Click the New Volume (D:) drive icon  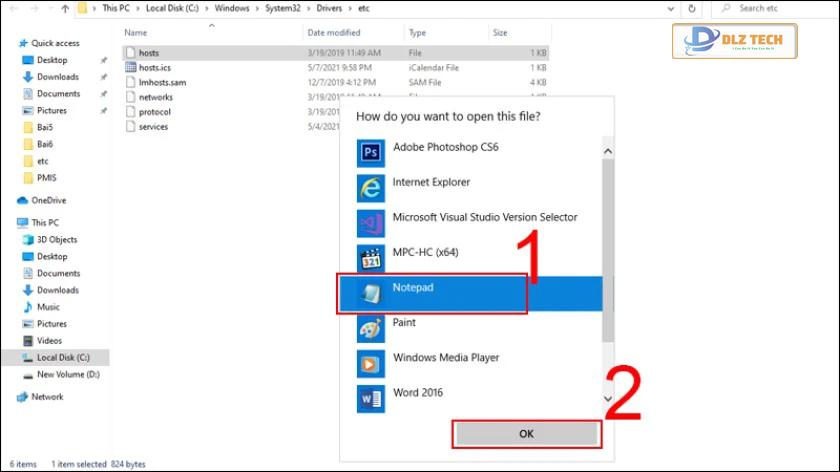tap(28, 375)
